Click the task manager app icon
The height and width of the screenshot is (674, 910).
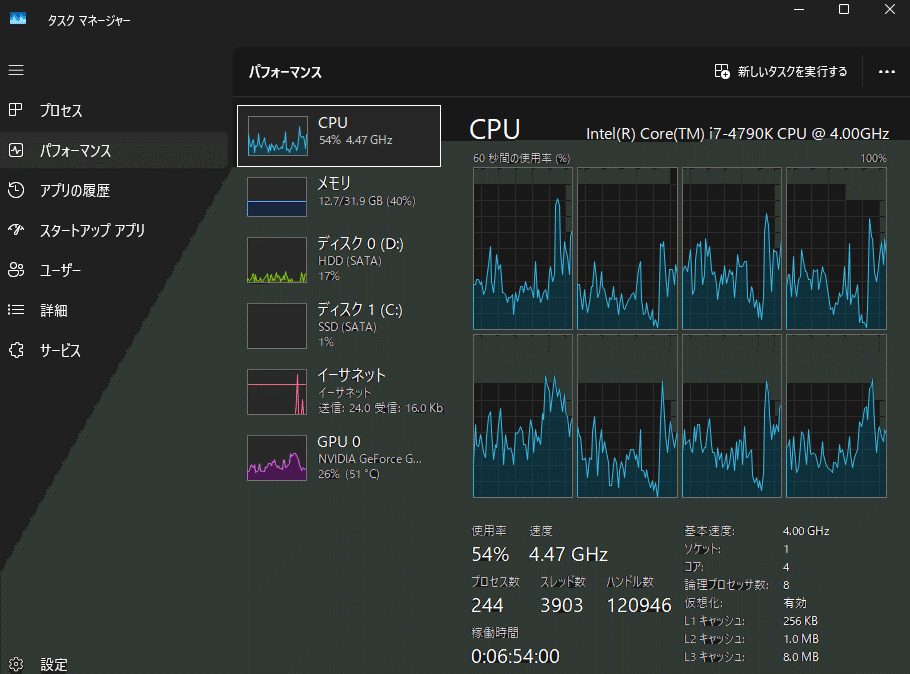pyautogui.click(x=18, y=19)
